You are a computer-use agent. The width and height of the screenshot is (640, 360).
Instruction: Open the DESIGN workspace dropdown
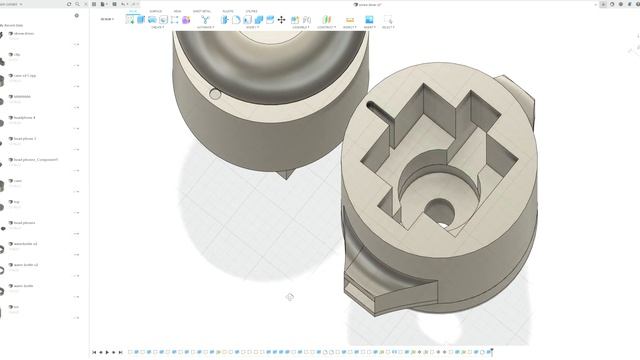coord(107,19)
